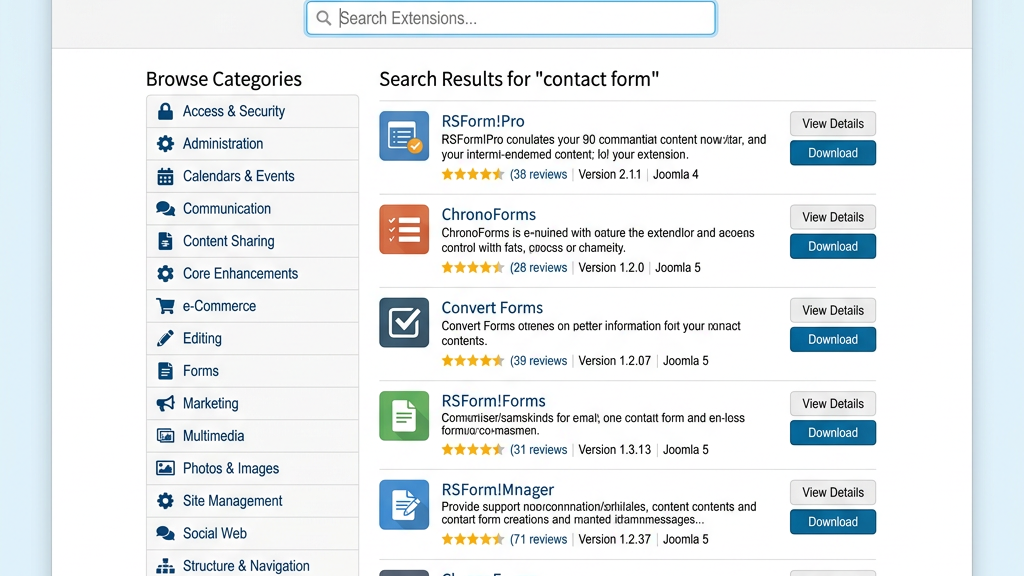
Task: Select the Administration gear icon
Action: 166,143
